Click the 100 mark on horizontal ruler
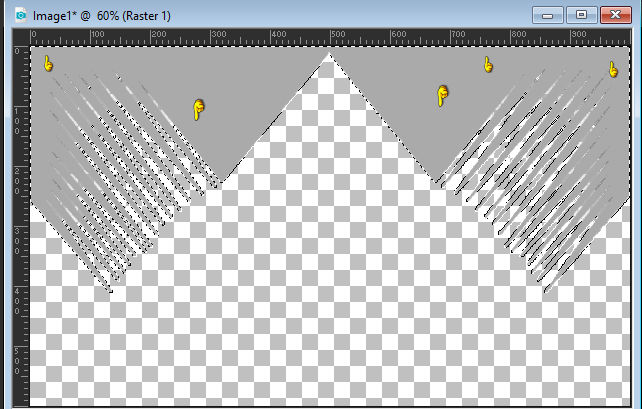Screen dimensions: 642x409 [97, 34]
